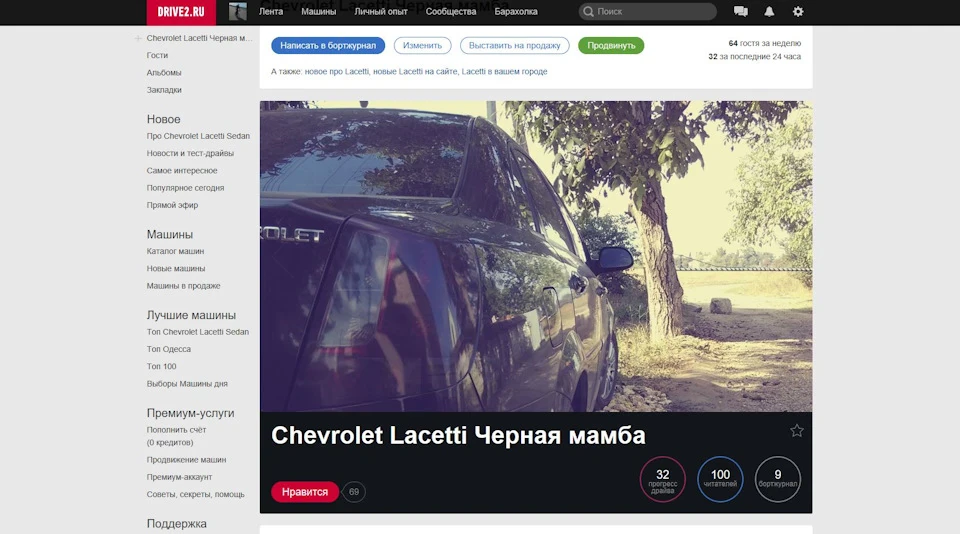Open the Прямой эфир link
Viewport: 960px width, 534px height.
click(172, 205)
